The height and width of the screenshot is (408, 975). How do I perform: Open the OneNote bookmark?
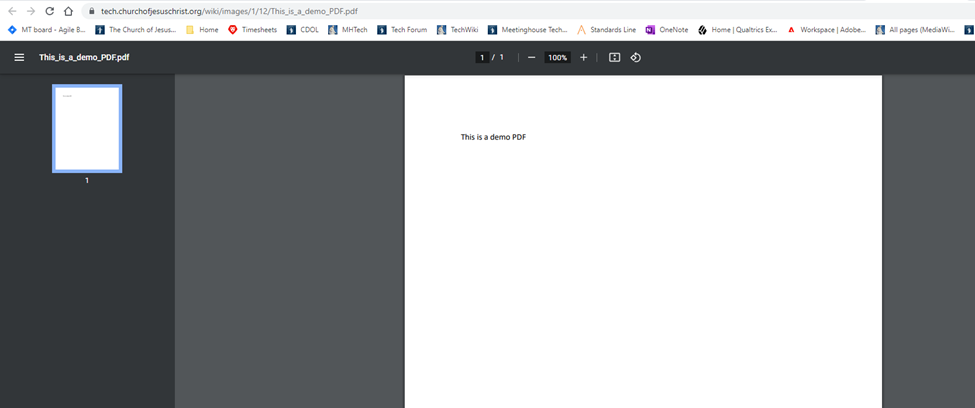666,30
